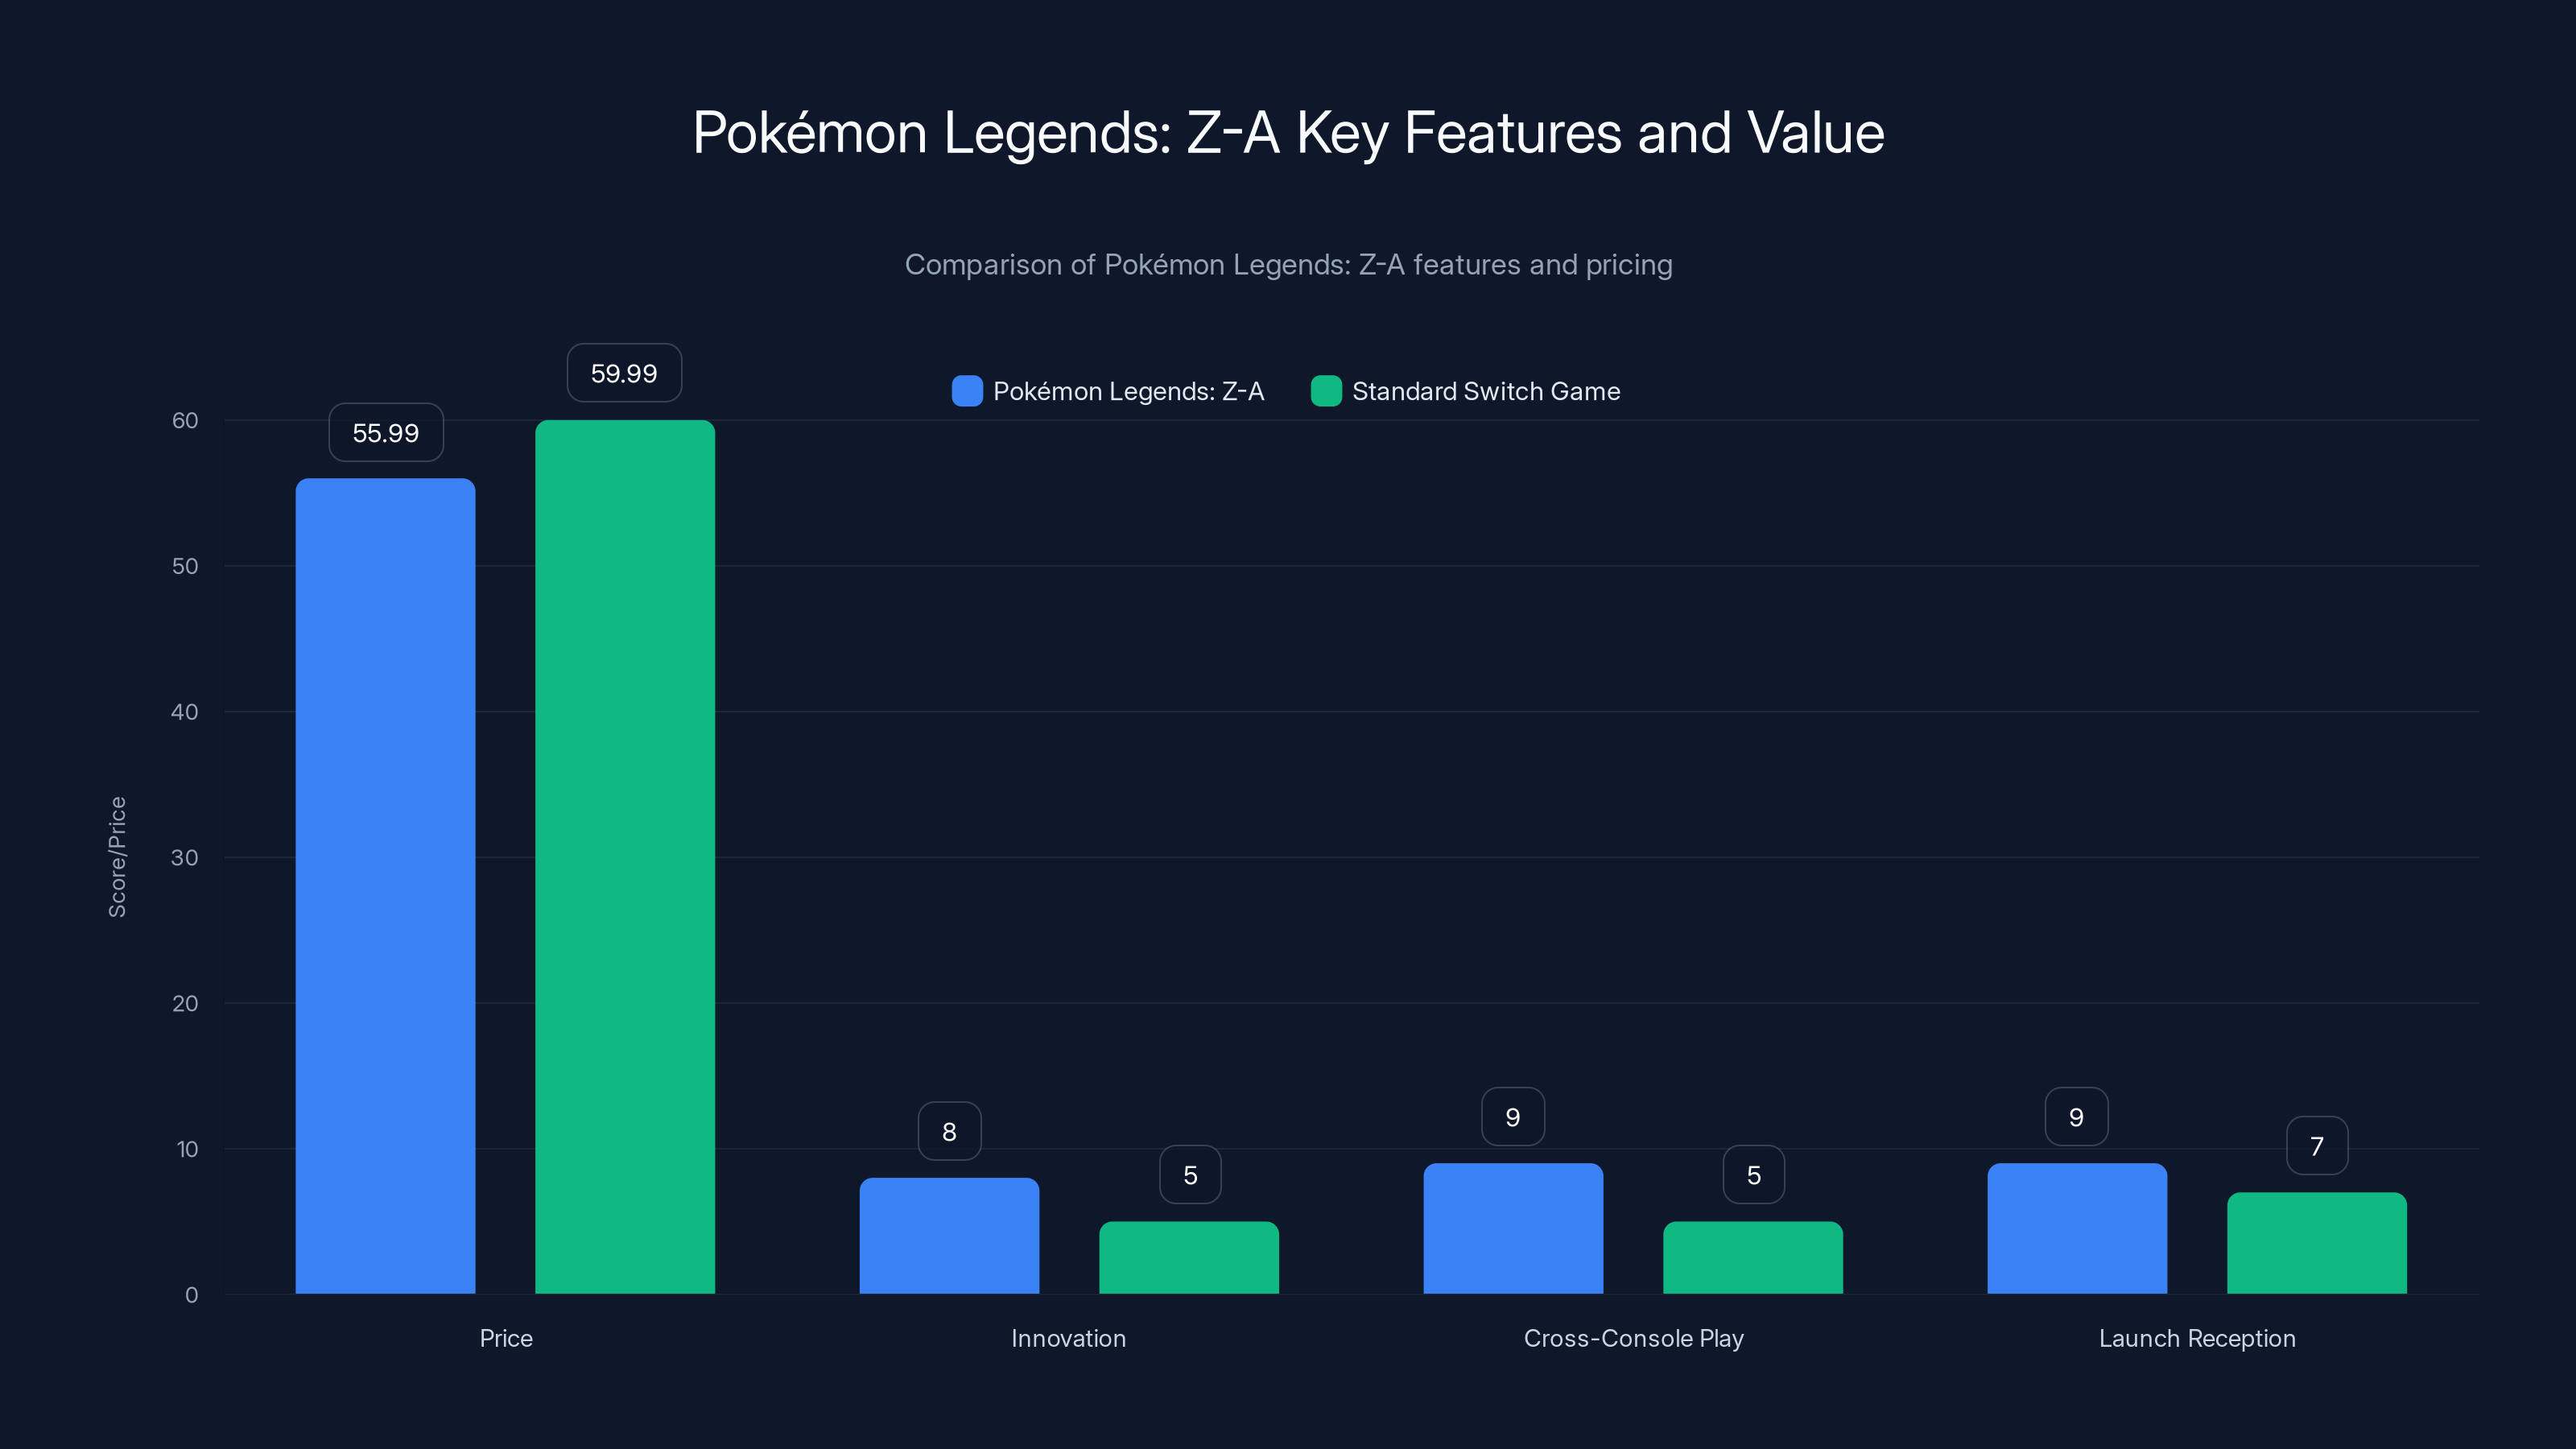Click the 8 label above the Innovation bar
Screen dimensions: 2576x1449
pyautogui.click(x=949, y=1130)
